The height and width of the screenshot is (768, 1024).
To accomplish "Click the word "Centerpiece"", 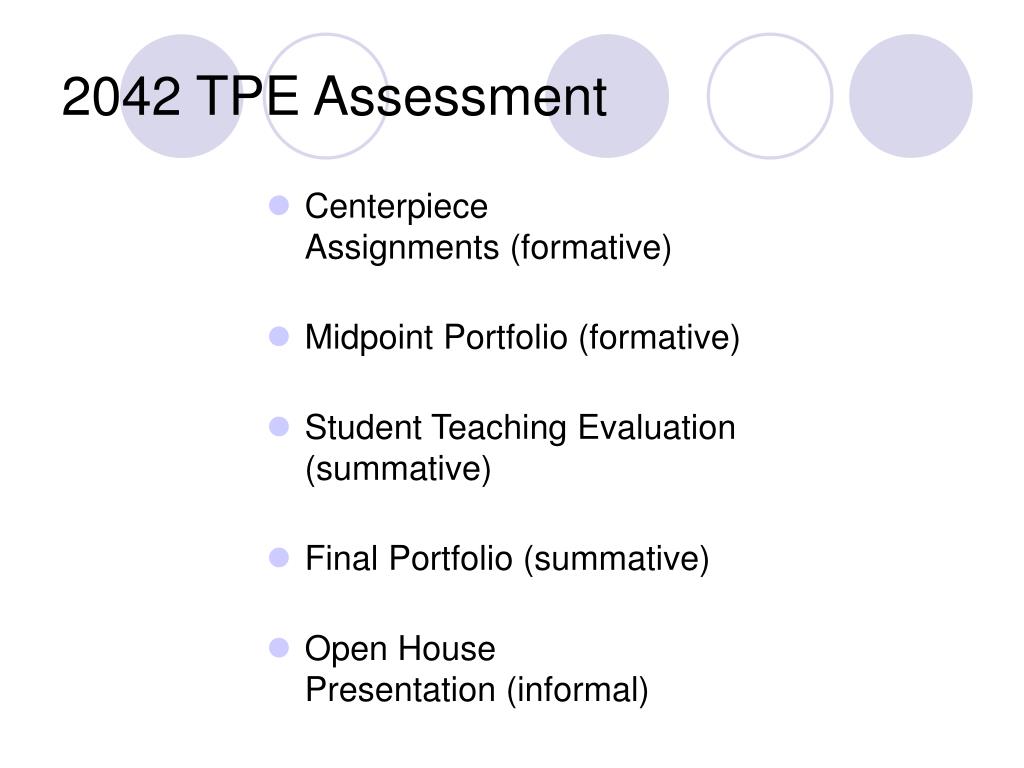I will tap(396, 208).
